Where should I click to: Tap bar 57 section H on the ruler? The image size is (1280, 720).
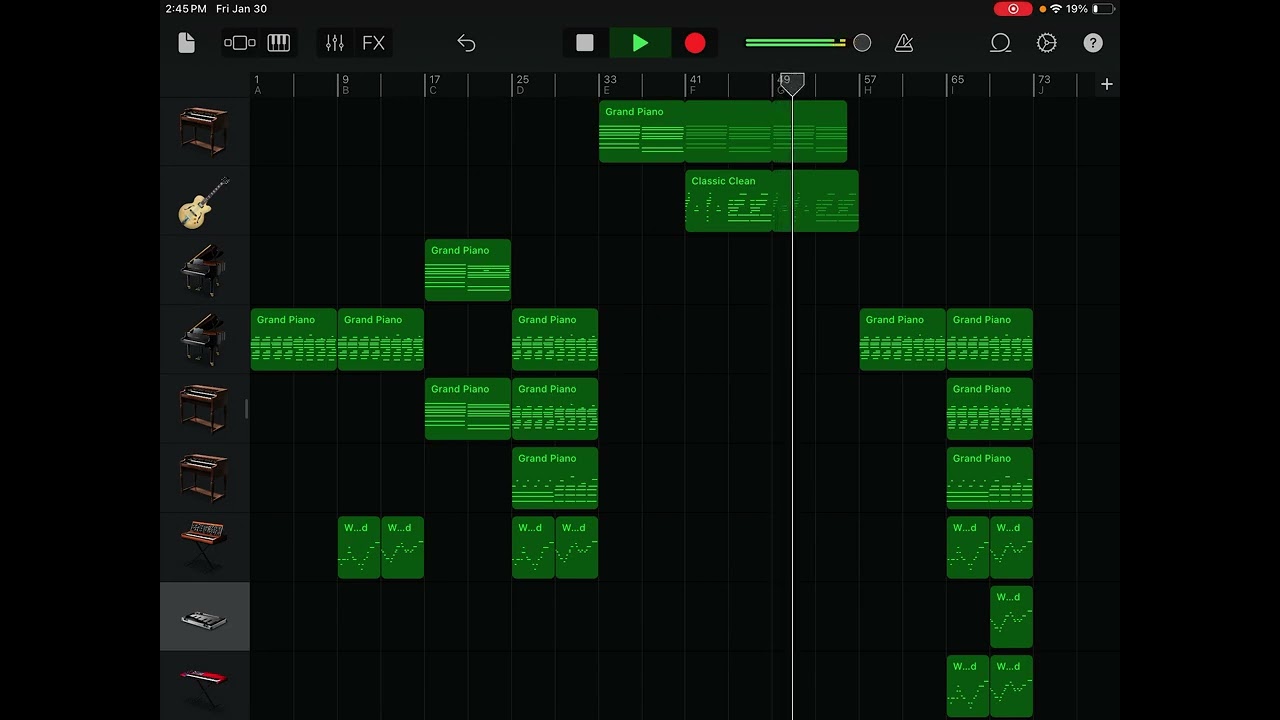coord(869,84)
